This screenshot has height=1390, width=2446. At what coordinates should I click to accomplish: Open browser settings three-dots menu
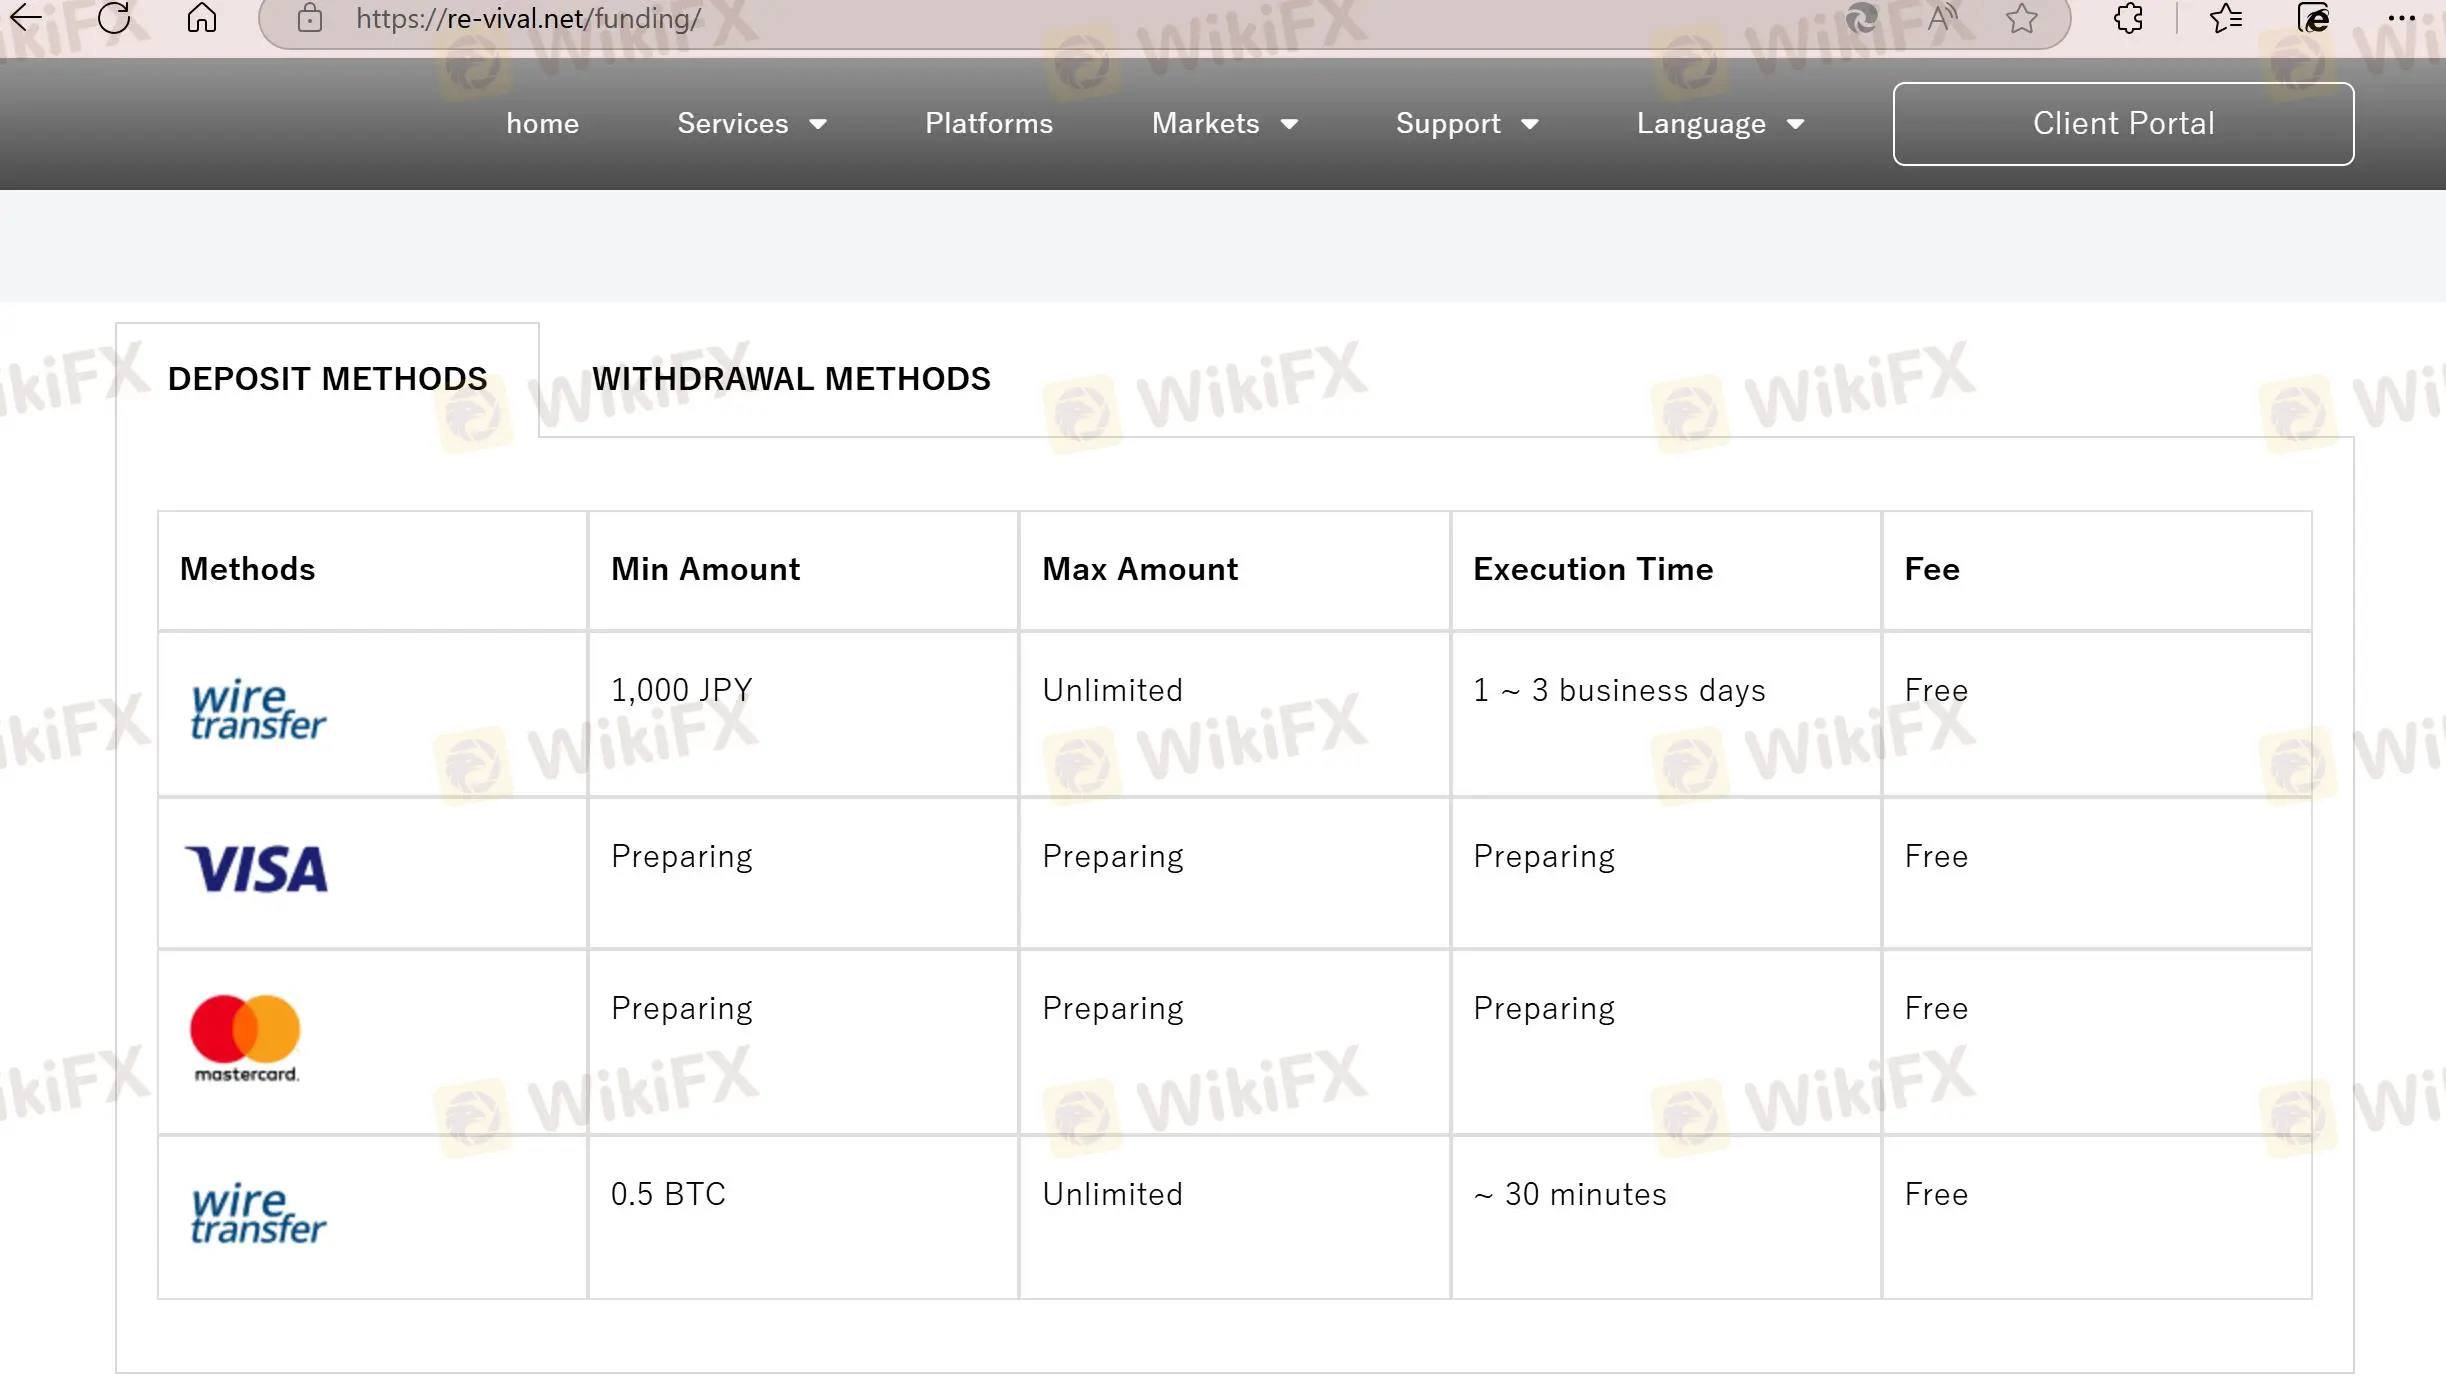click(x=2401, y=18)
